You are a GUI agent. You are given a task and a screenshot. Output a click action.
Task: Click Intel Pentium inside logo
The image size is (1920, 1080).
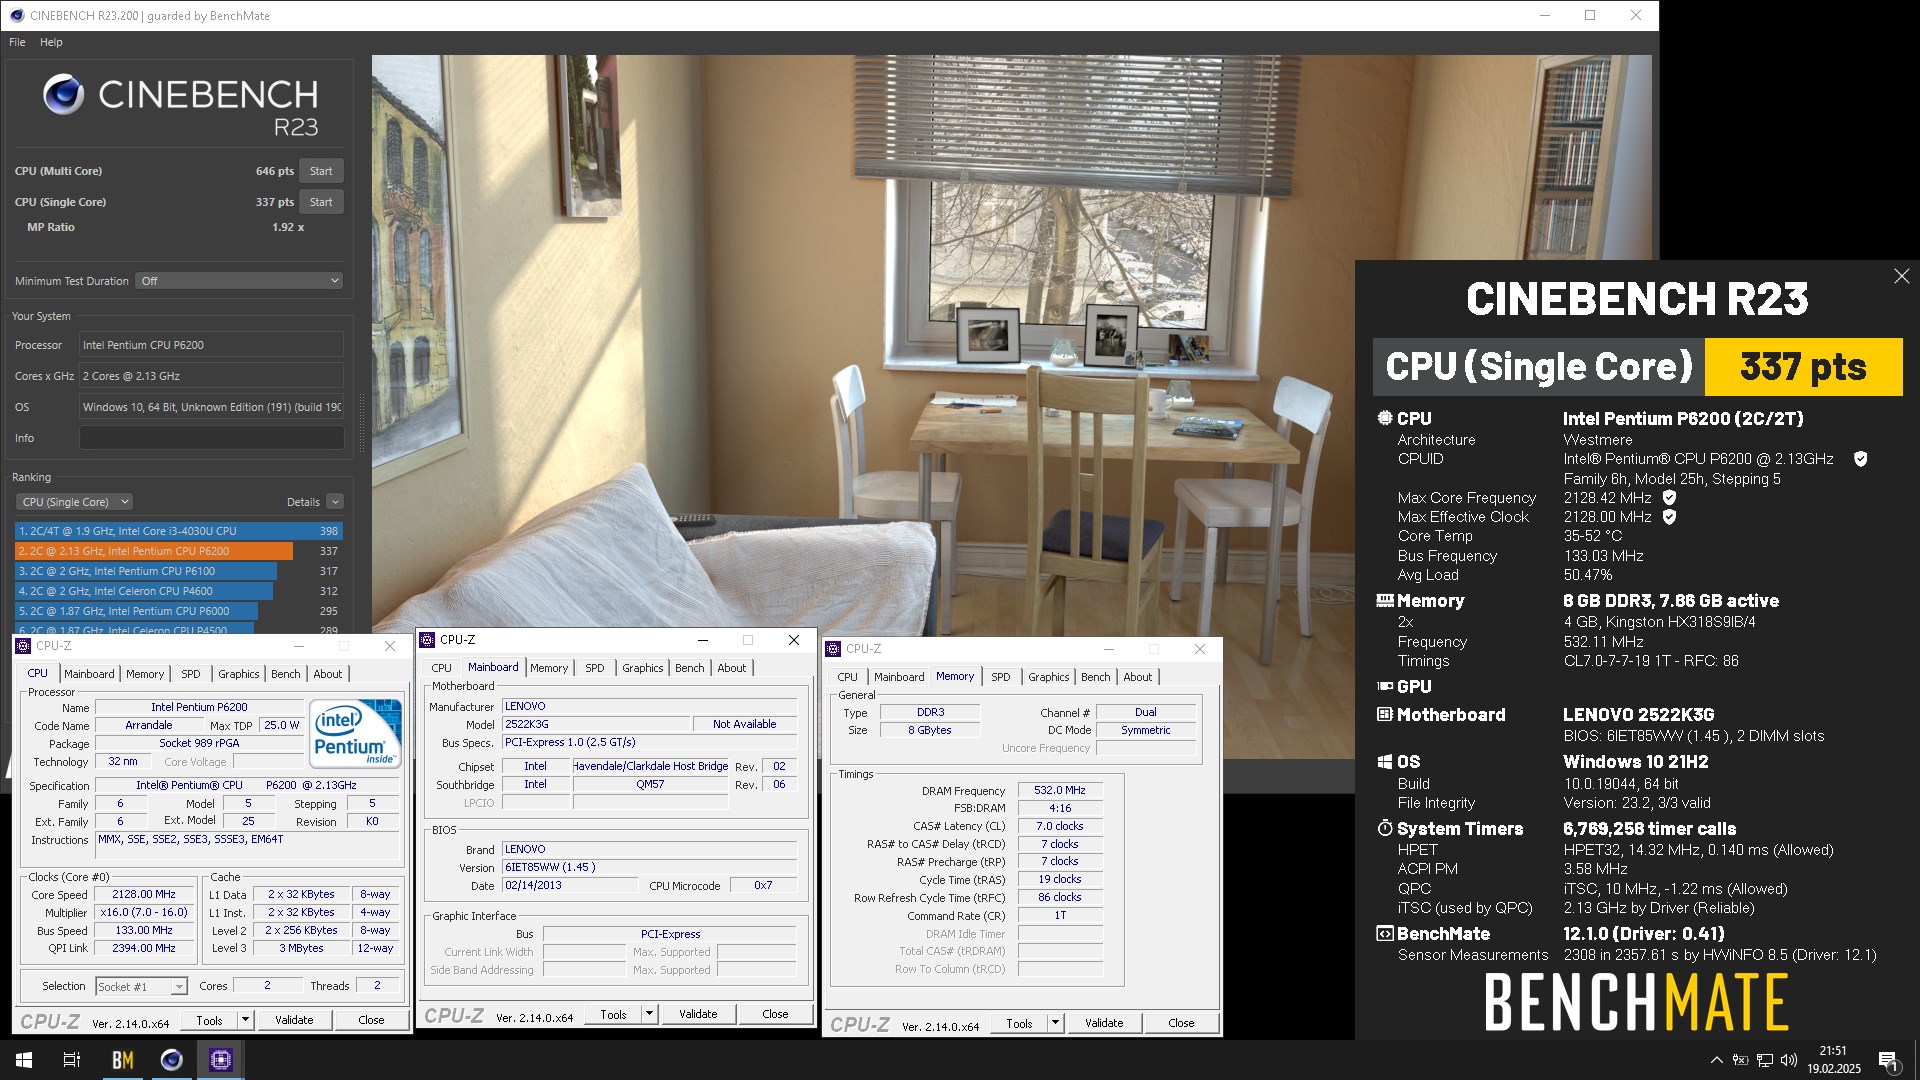tap(356, 733)
